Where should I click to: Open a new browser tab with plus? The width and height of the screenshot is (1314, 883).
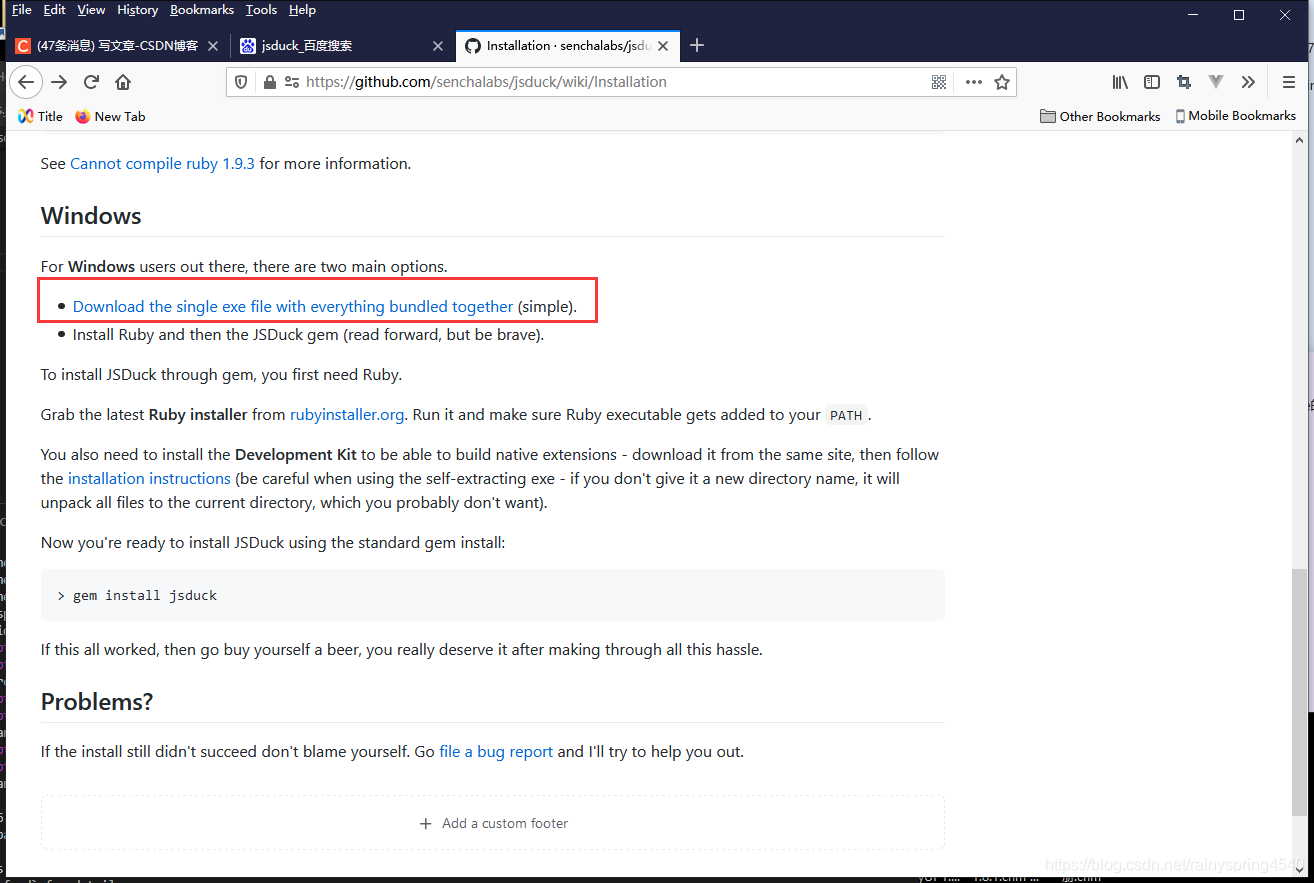[x=697, y=45]
